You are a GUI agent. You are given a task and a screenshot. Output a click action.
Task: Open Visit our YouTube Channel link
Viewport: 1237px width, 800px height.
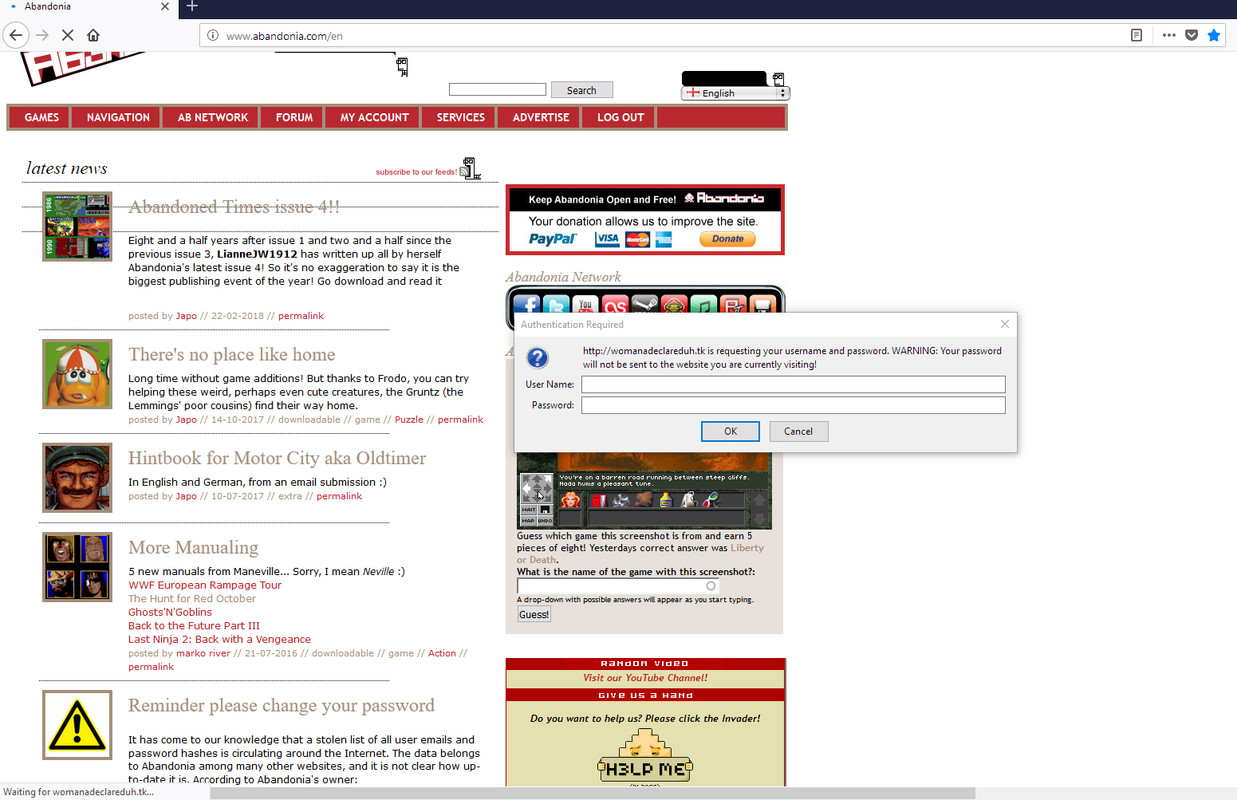tap(645, 678)
